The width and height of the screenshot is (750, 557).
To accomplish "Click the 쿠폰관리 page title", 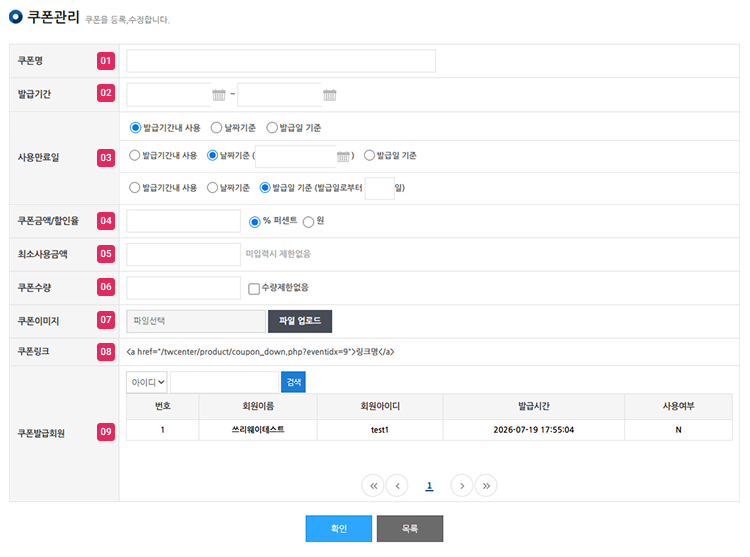I will coord(53,17).
